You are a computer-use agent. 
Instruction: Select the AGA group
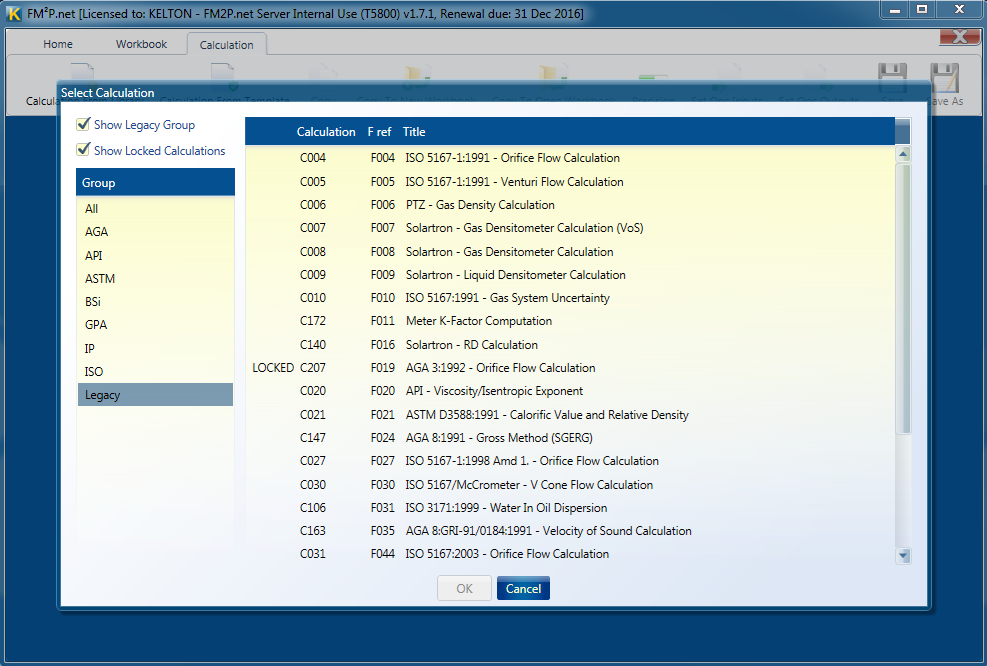(155, 232)
